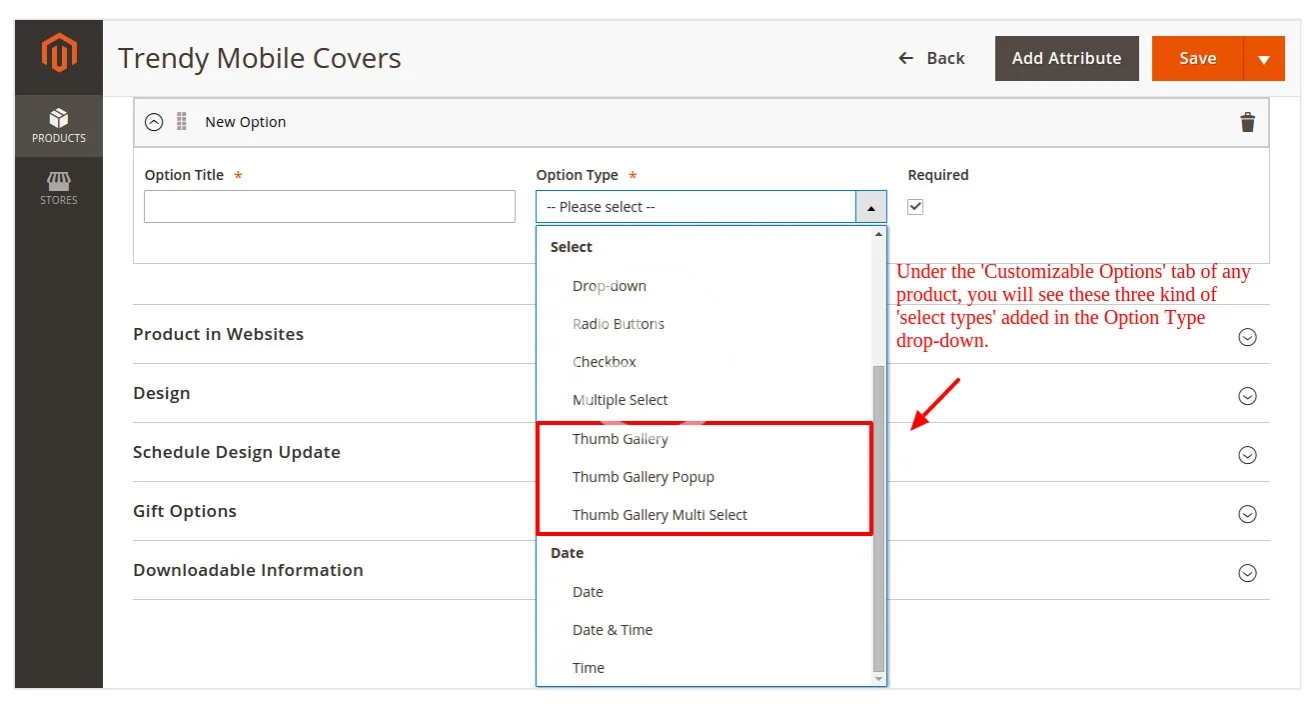Open the Stores sidebar icon
Viewport: 1307px width, 704px height.
(59, 188)
